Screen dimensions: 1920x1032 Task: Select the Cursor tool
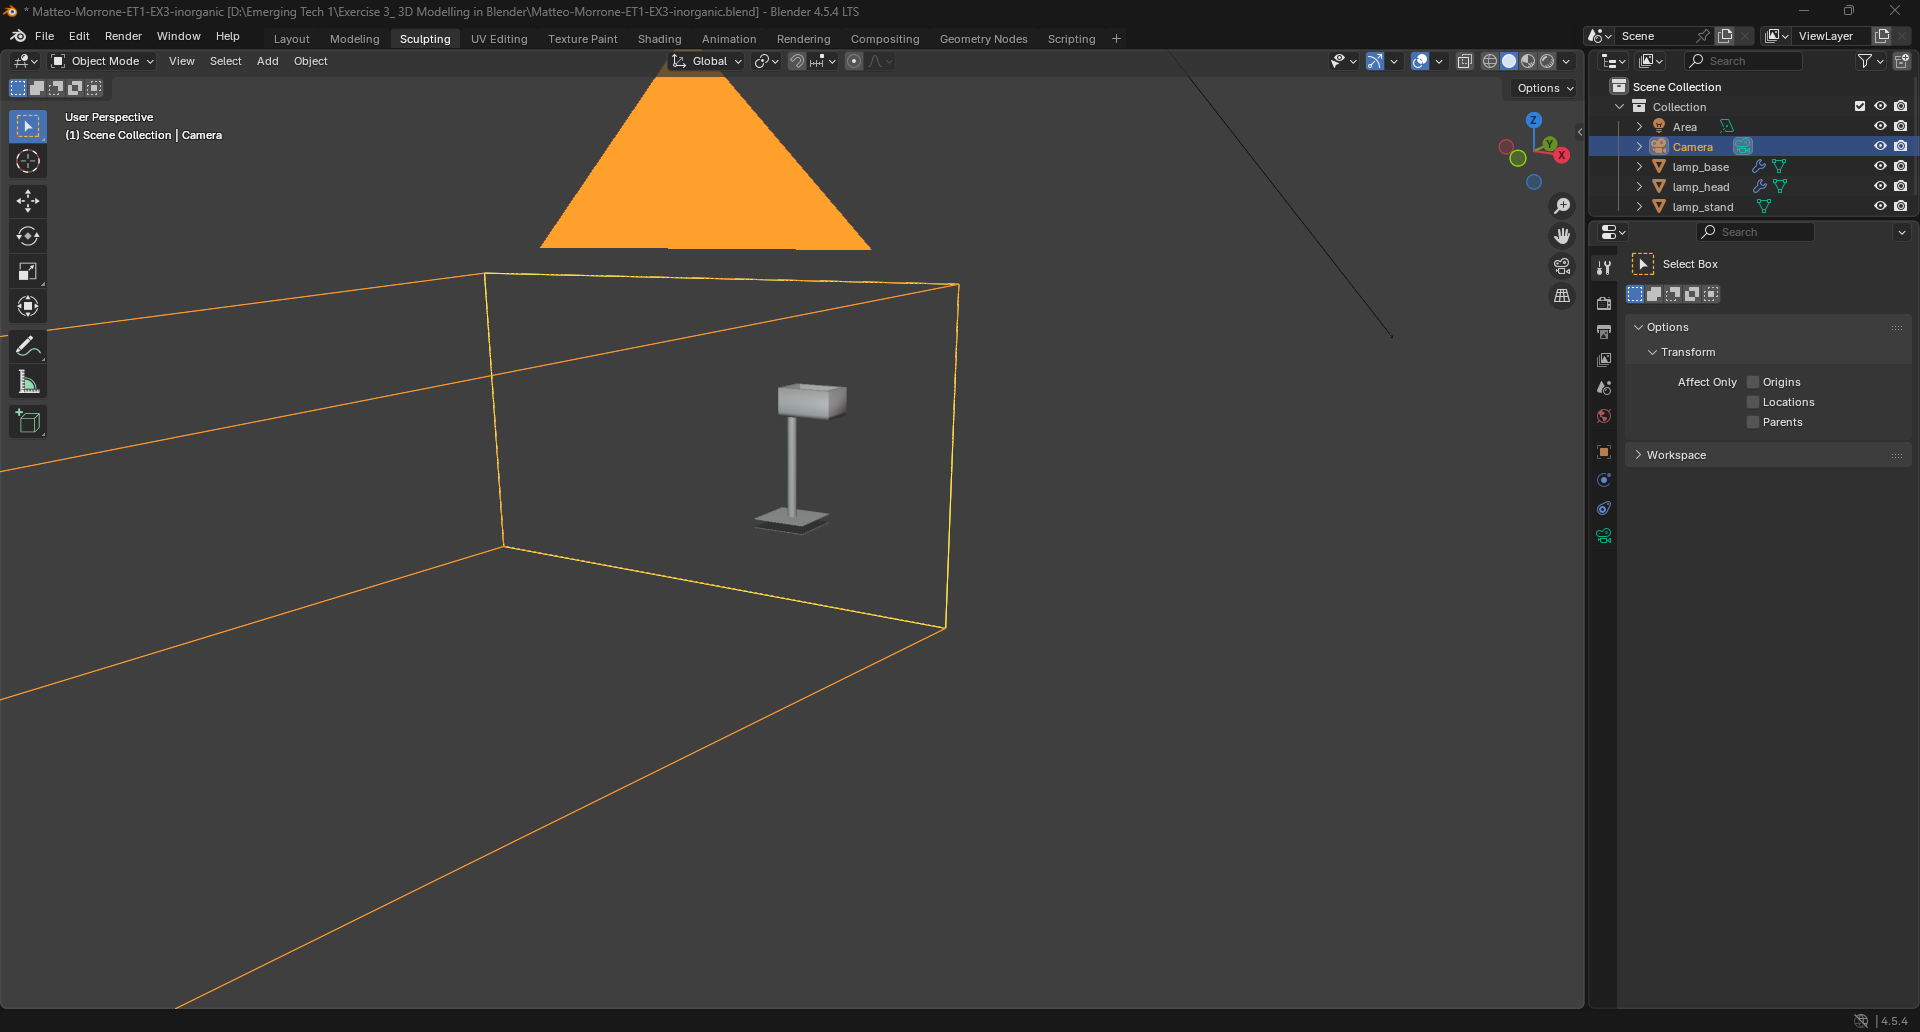(27, 161)
